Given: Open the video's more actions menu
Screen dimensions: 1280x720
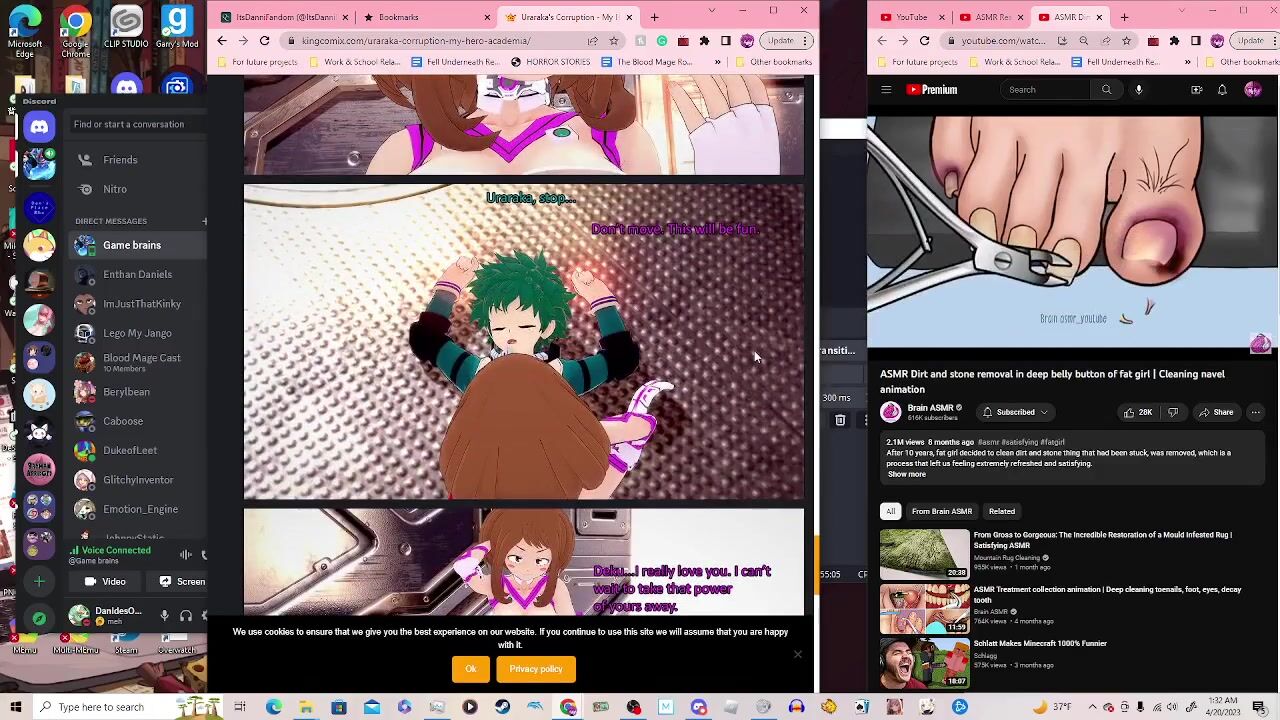Looking at the screenshot, I should [x=1255, y=412].
